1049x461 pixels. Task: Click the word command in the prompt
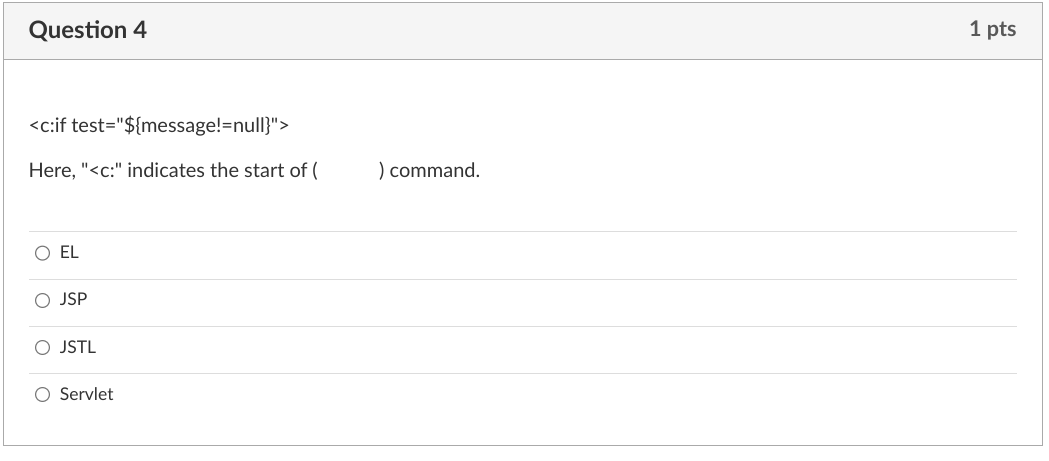[435, 171]
